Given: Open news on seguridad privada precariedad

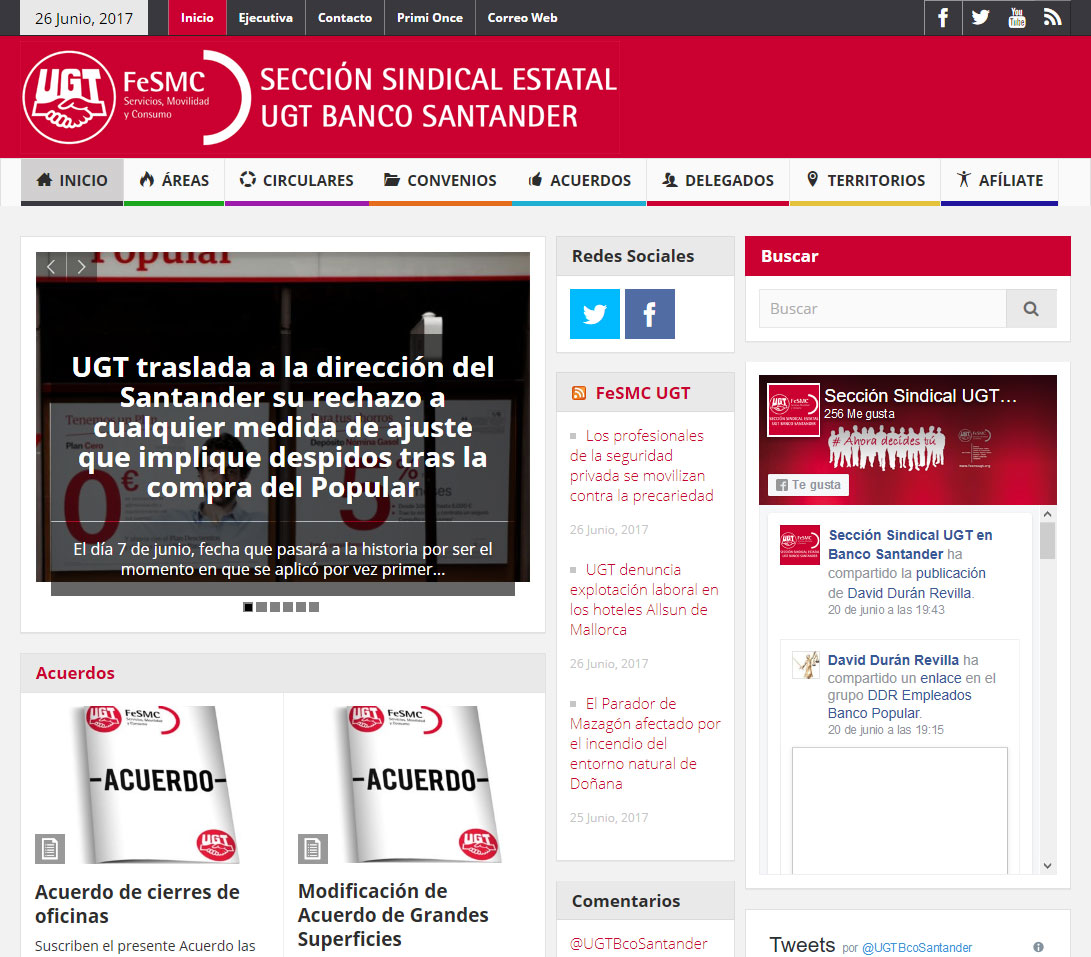Looking at the screenshot, I should pos(642,466).
